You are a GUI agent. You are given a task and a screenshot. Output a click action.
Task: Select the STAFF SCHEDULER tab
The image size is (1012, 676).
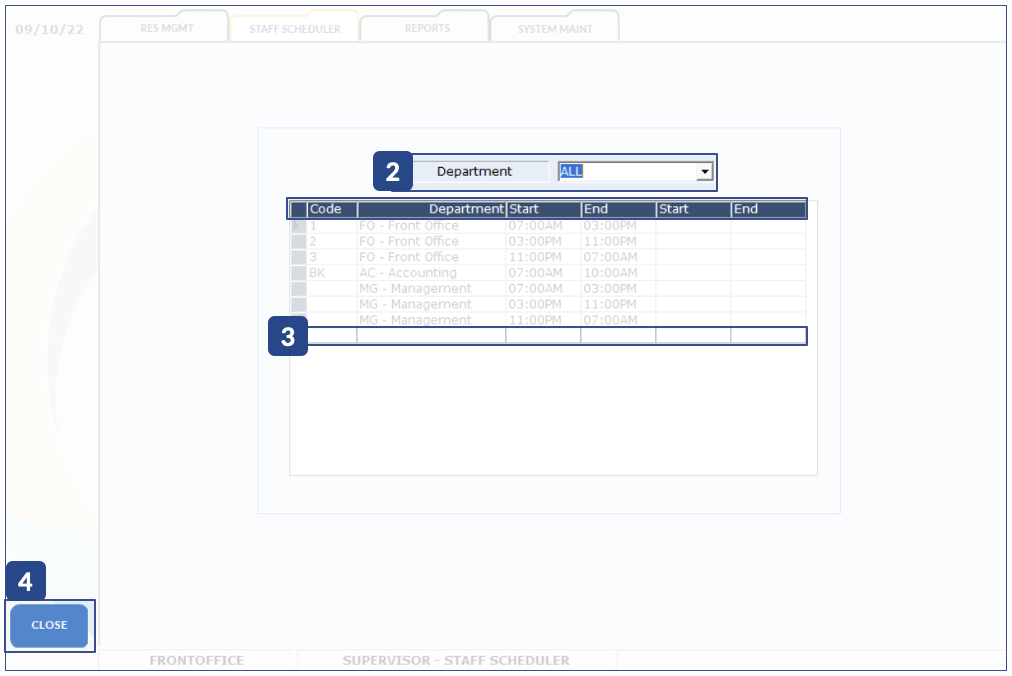295,29
